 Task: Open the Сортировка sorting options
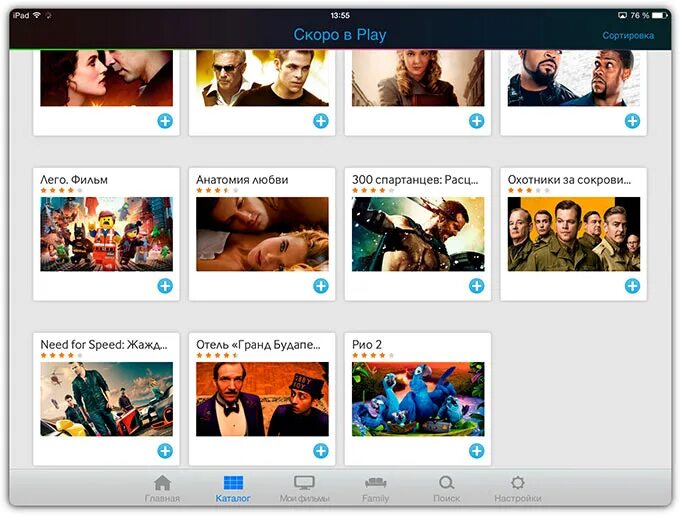[x=628, y=36]
